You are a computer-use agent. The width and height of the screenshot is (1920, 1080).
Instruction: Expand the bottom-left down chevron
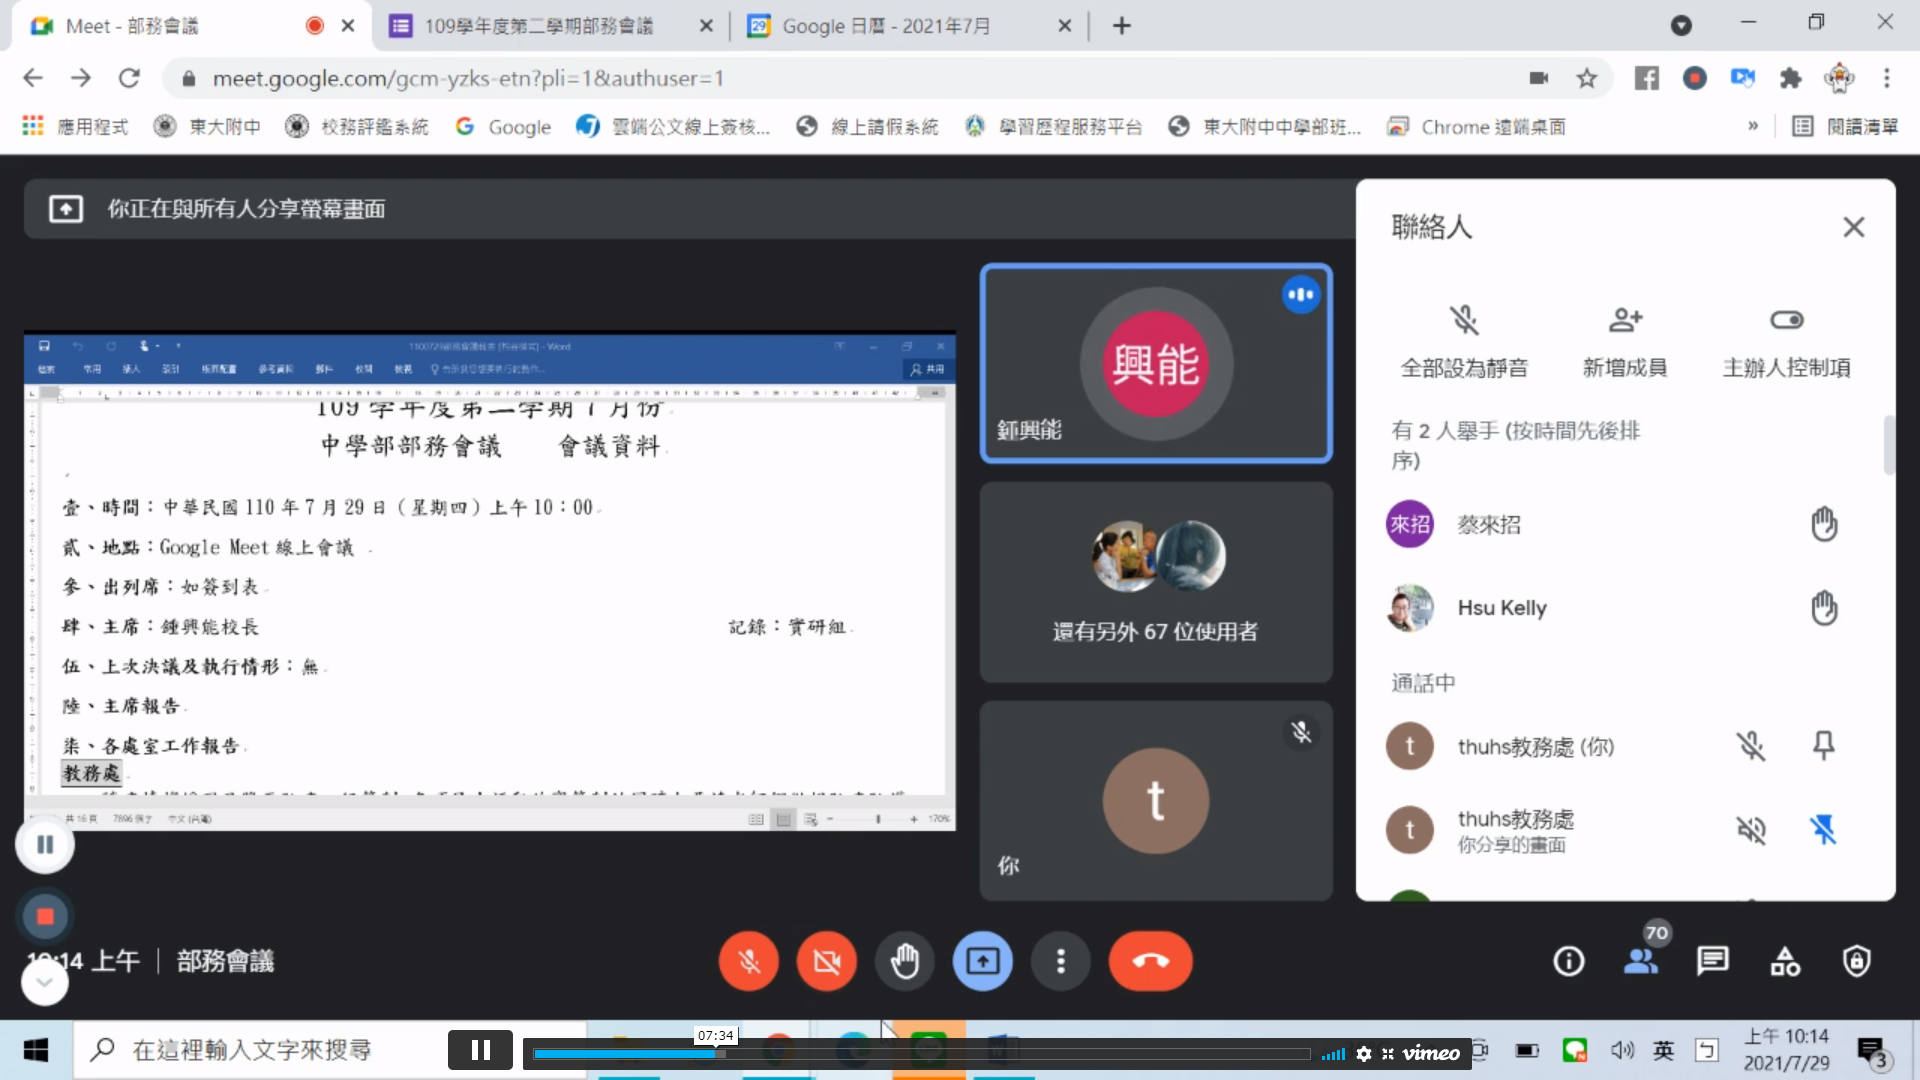45,983
